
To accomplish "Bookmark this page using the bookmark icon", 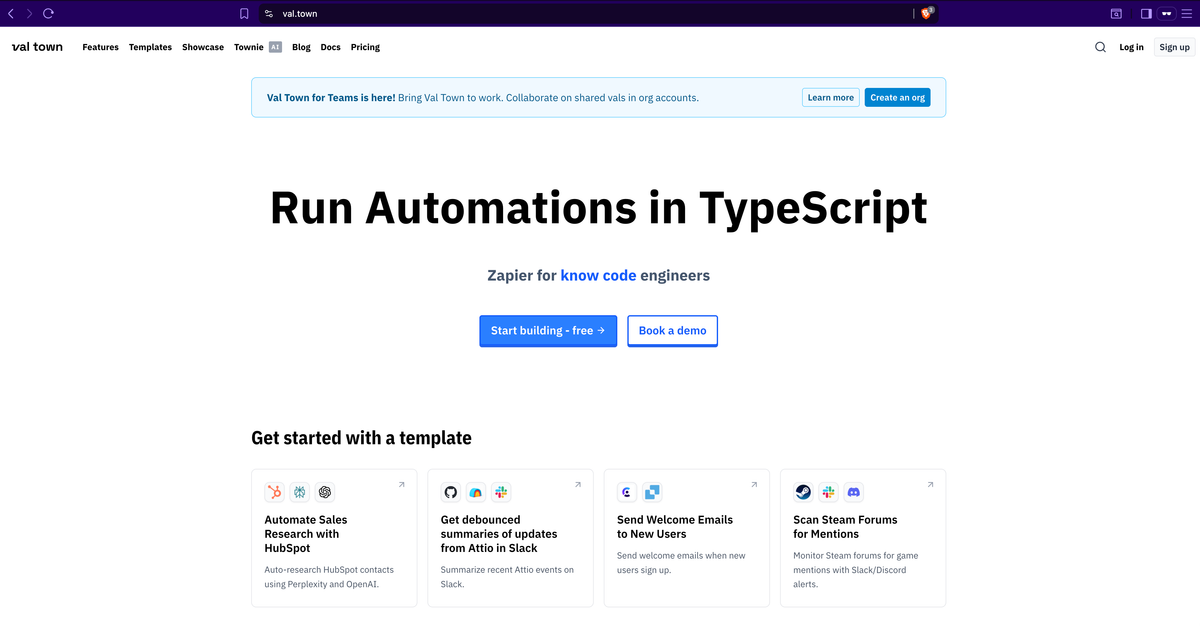I will coord(244,14).
